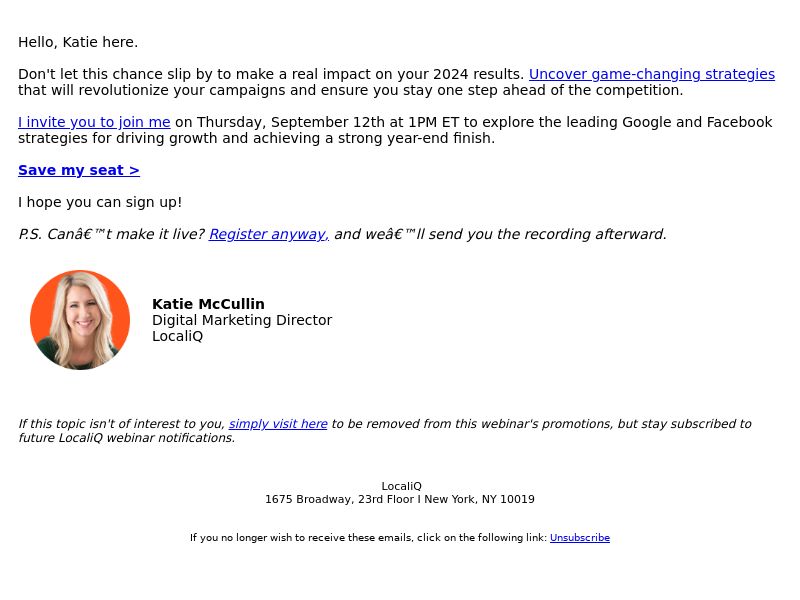Click the centered 'LocaliQ' footer heading
Screen dimensions: 800x600
coord(401,486)
